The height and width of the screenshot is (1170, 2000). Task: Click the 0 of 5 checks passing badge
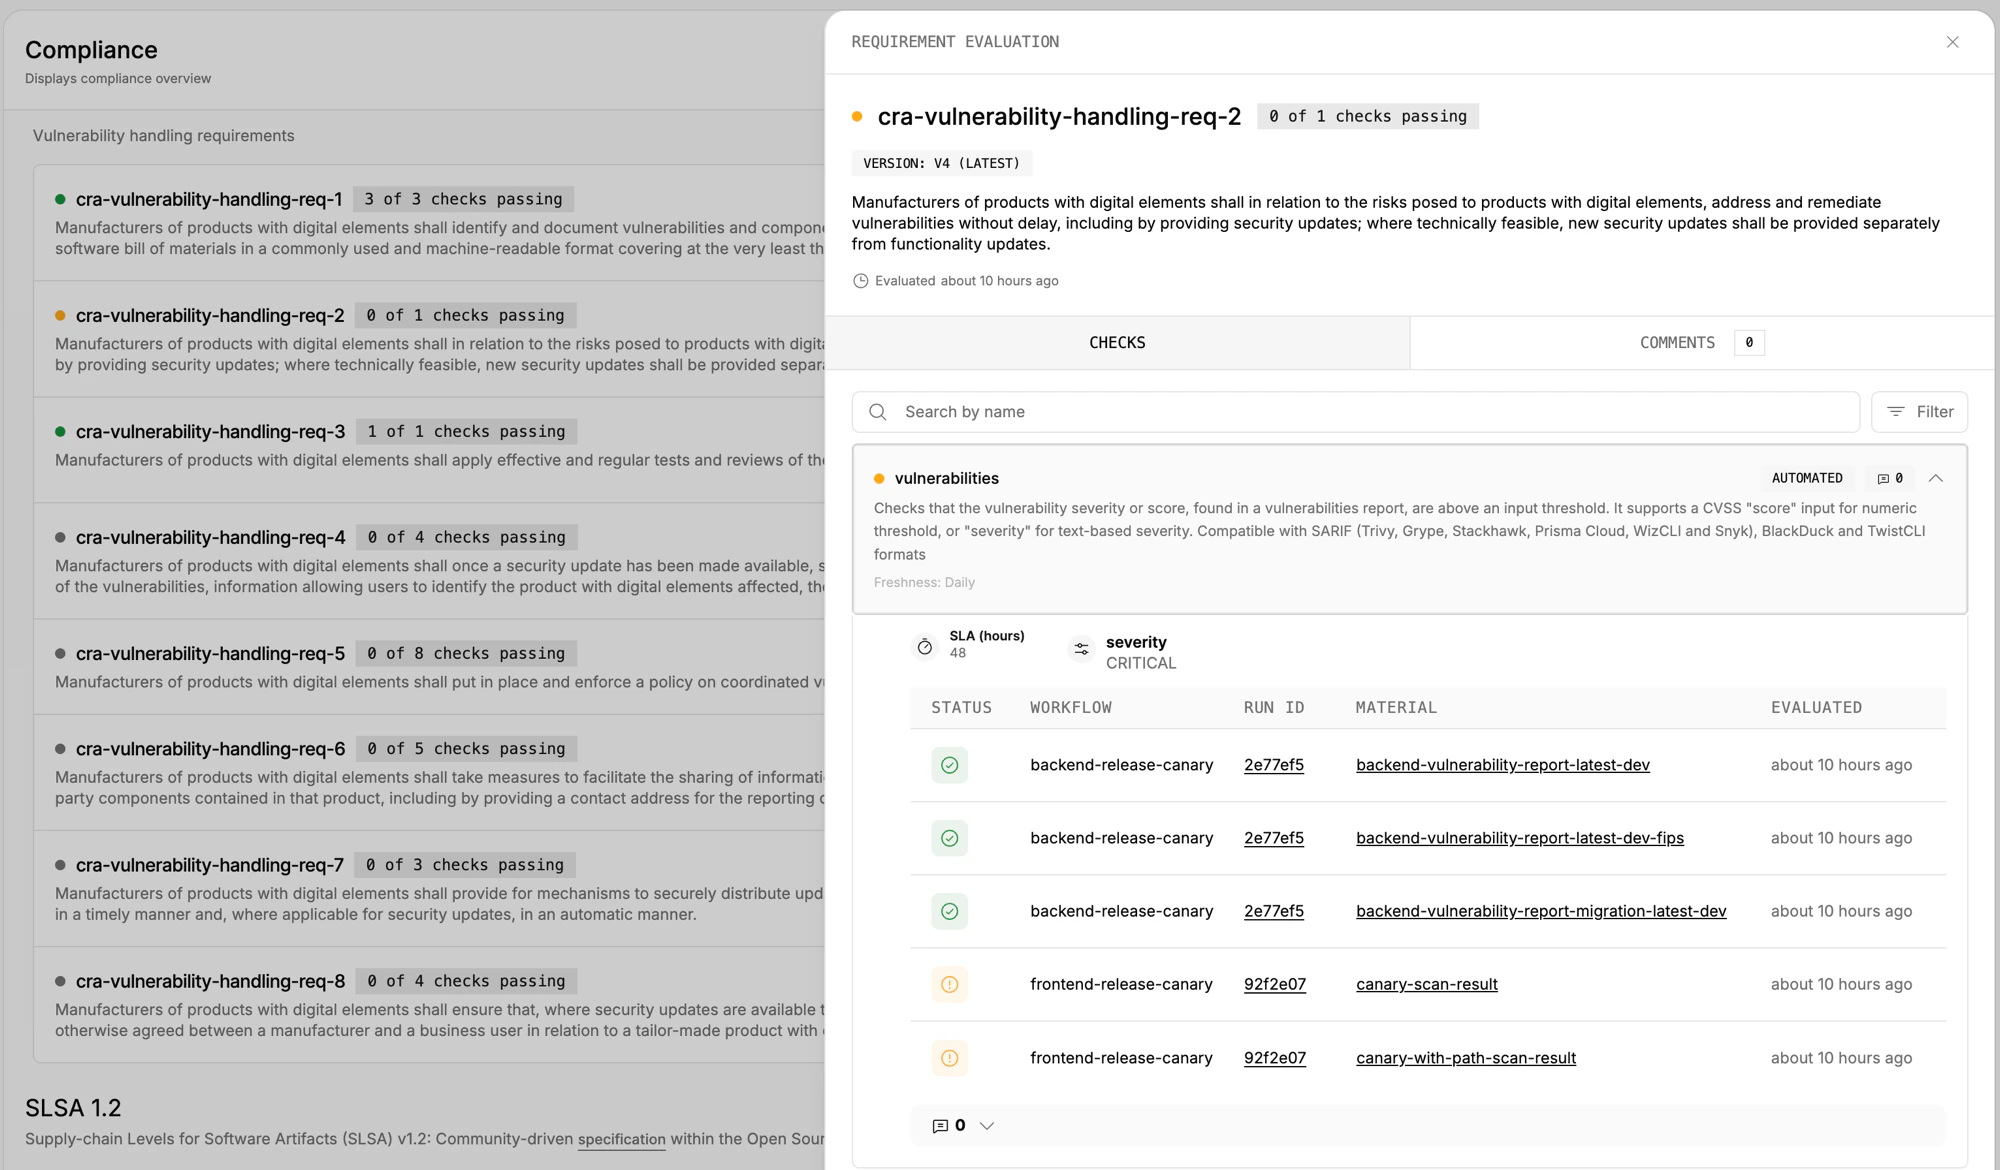466,748
